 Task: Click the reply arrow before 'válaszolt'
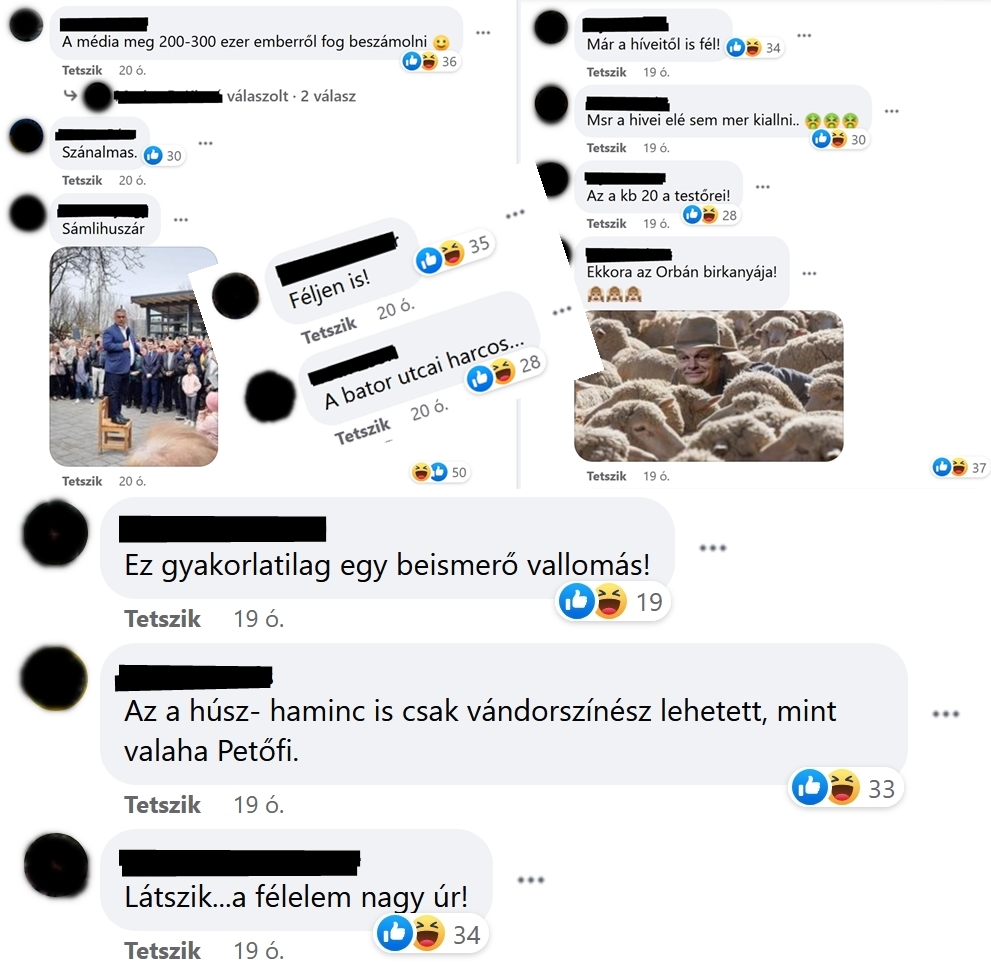click(x=70, y=95)
